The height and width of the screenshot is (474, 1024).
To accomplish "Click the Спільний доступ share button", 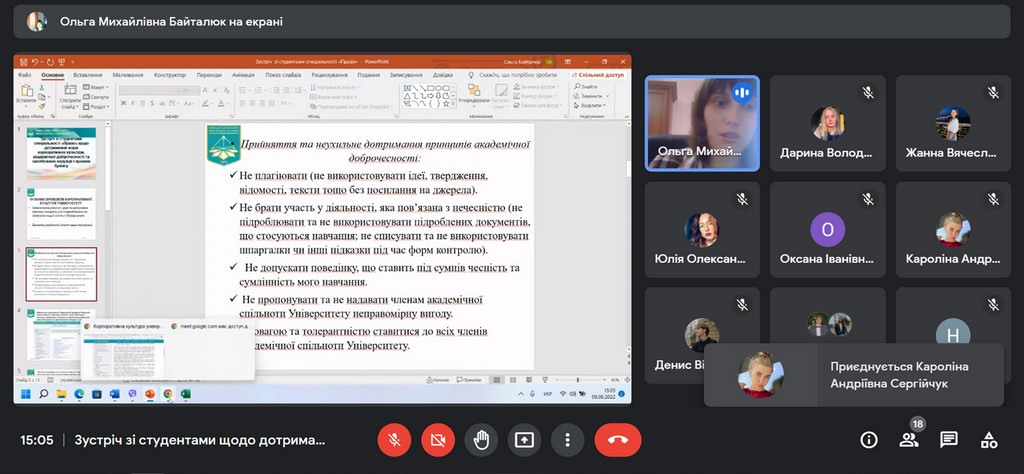I will (599, 75).
